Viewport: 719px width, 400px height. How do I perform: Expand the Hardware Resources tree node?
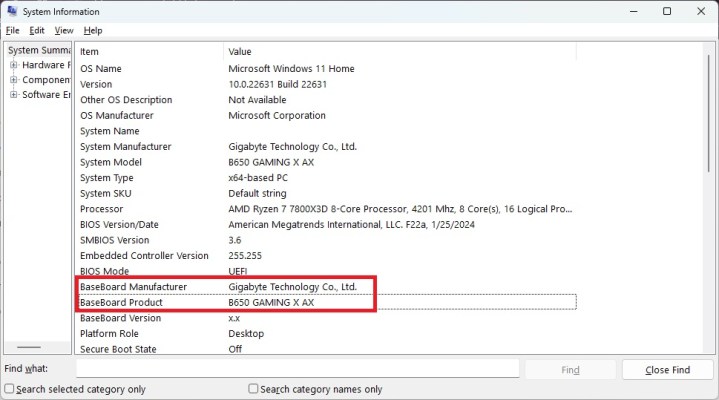coord(14,65)
